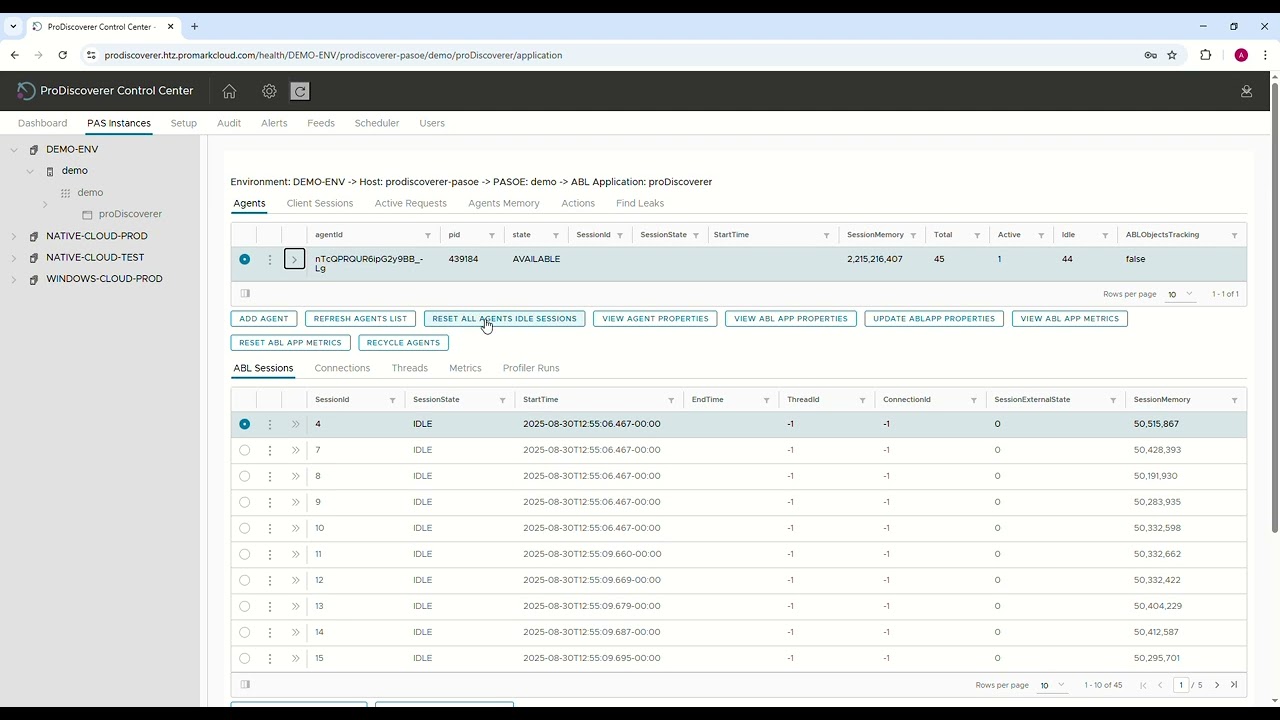Expand agent row detail chevron
Viewport: 1280px width, 720px height.
294,259
